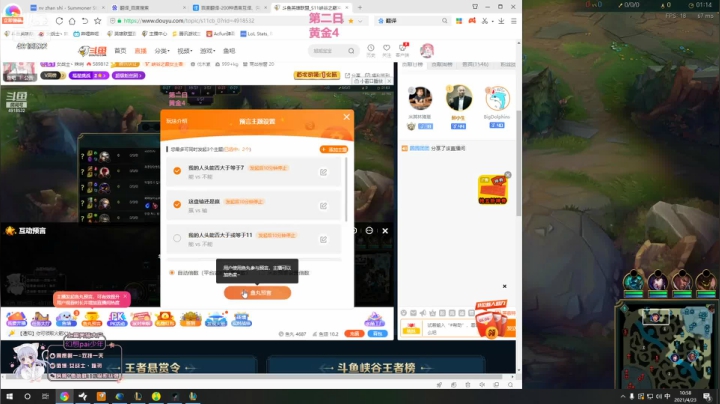
Task: Open the user avatar in Douyu header
Action: click(x=427, y=50)
